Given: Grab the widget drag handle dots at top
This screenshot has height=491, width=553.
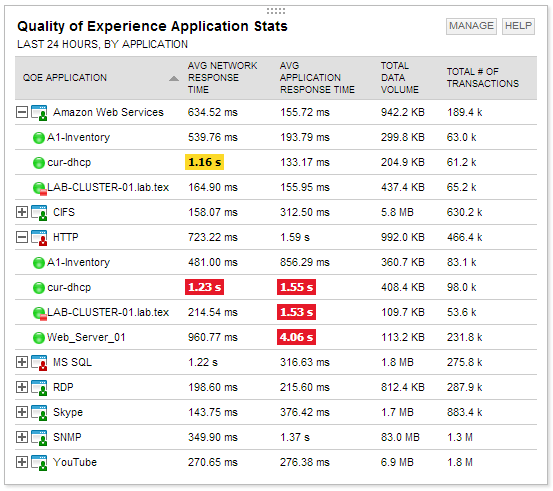Looking at the screenshot, I should [x=276, y=11].
